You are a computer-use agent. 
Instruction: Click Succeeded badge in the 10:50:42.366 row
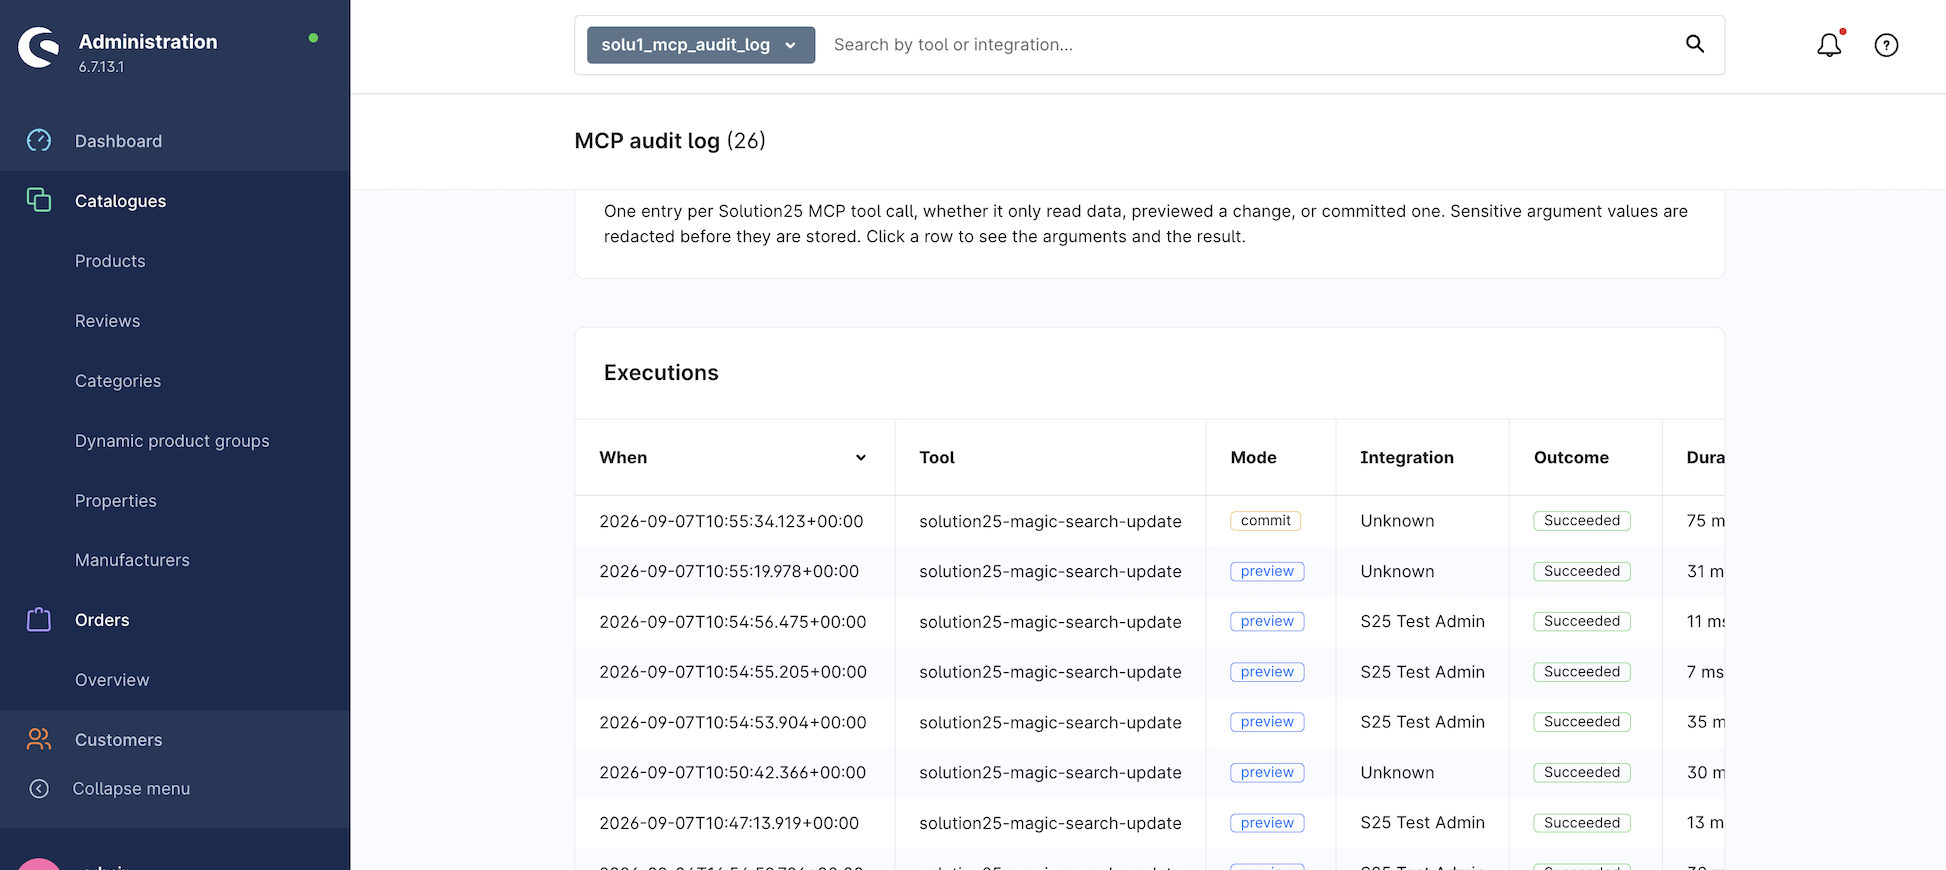point(1582,773)
